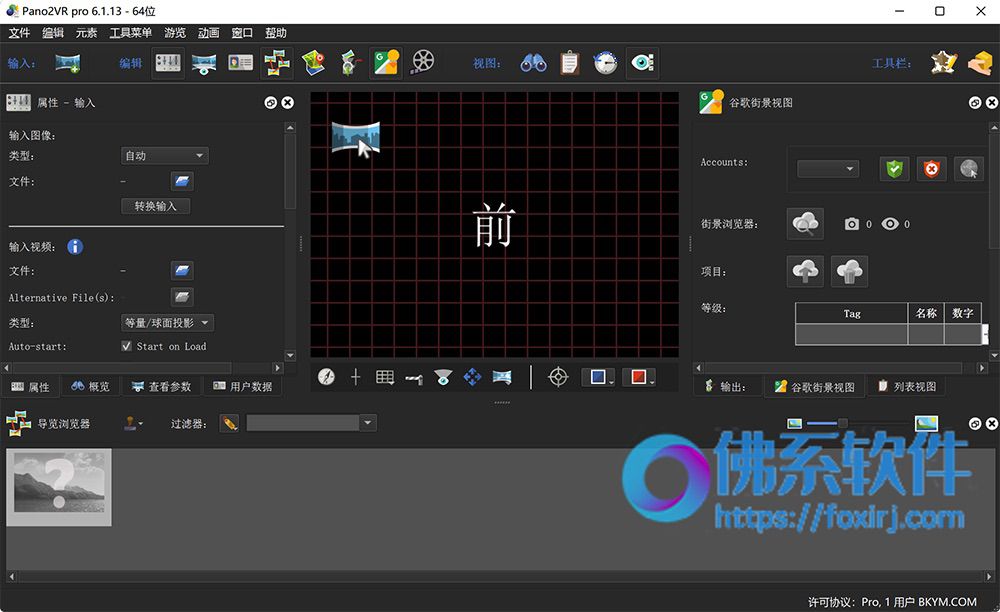Image resolution: width=1000 pixels, height=612 pixels.
Task: Switch to the 输出 tab
Action: click(x=726, y=387)
